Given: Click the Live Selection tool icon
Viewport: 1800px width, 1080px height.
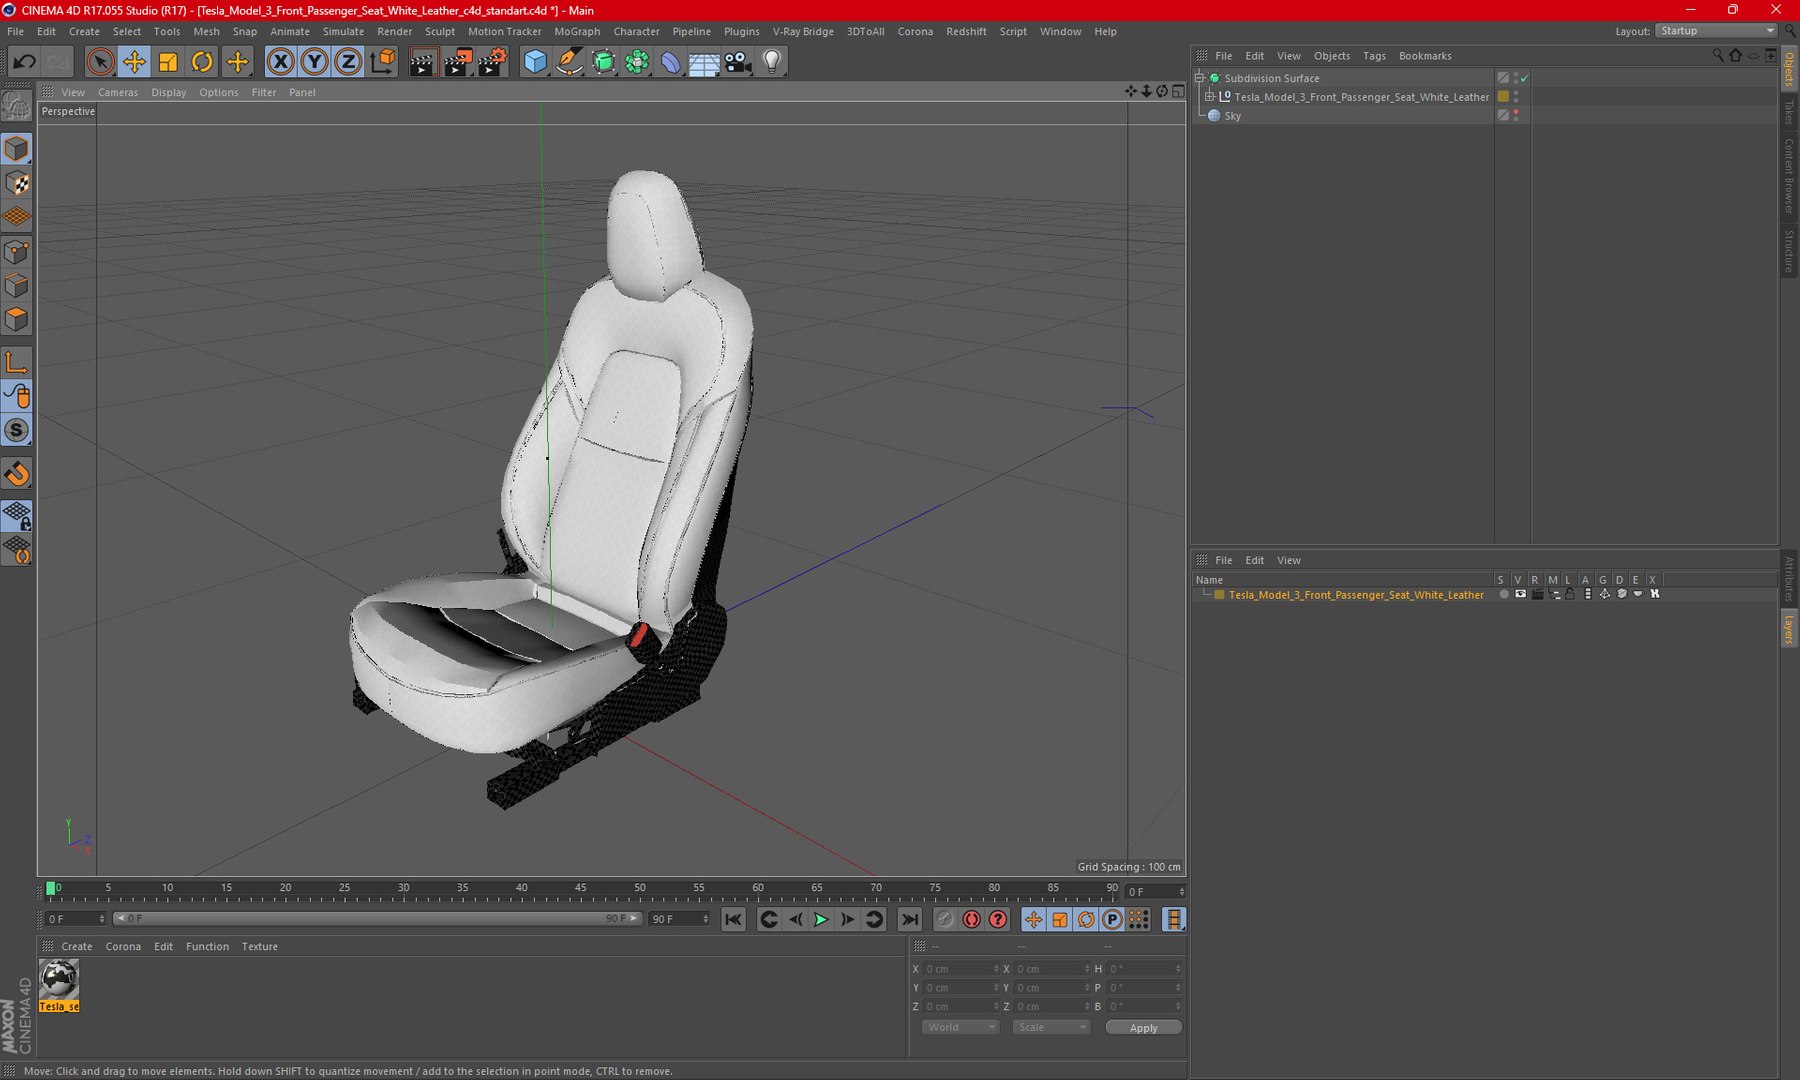Looking at the screenshot, I should [99, 62].
